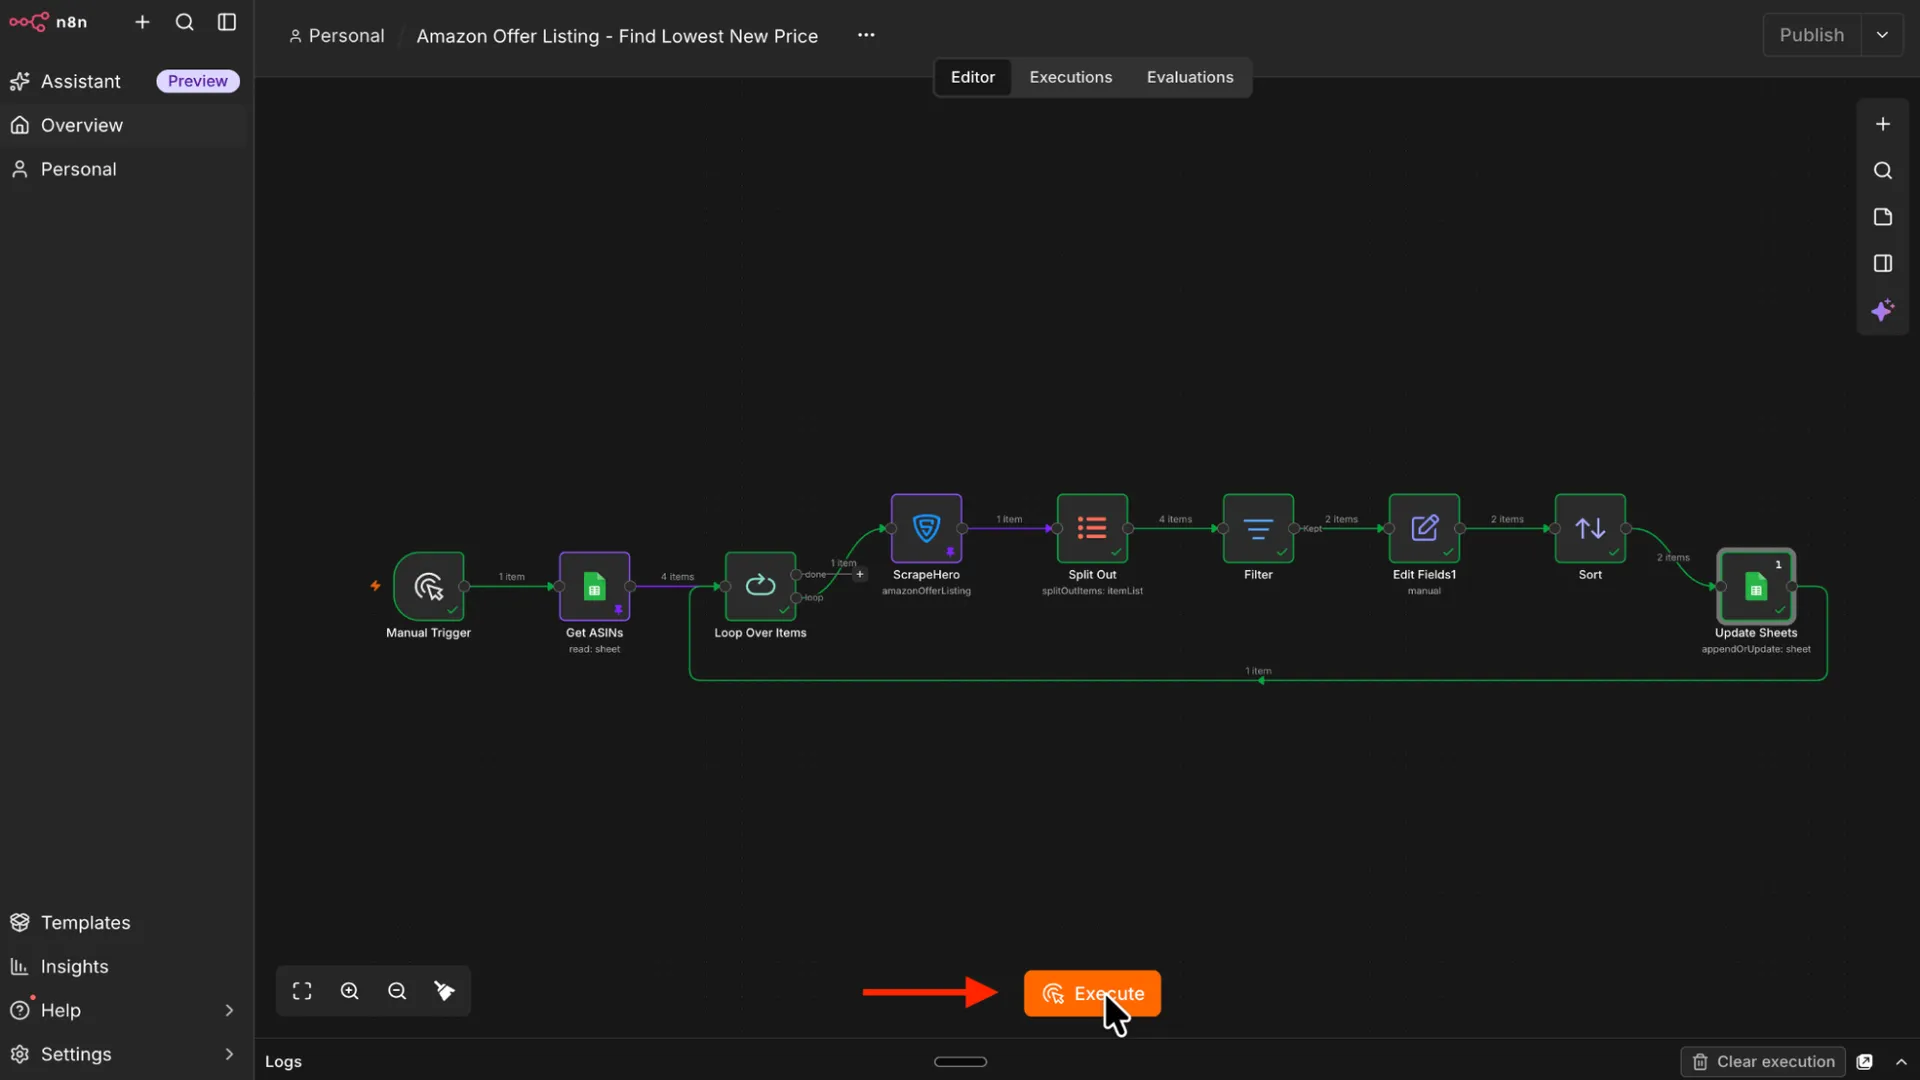Select the Edit Fields1 node

click(x=1424, y=528)
